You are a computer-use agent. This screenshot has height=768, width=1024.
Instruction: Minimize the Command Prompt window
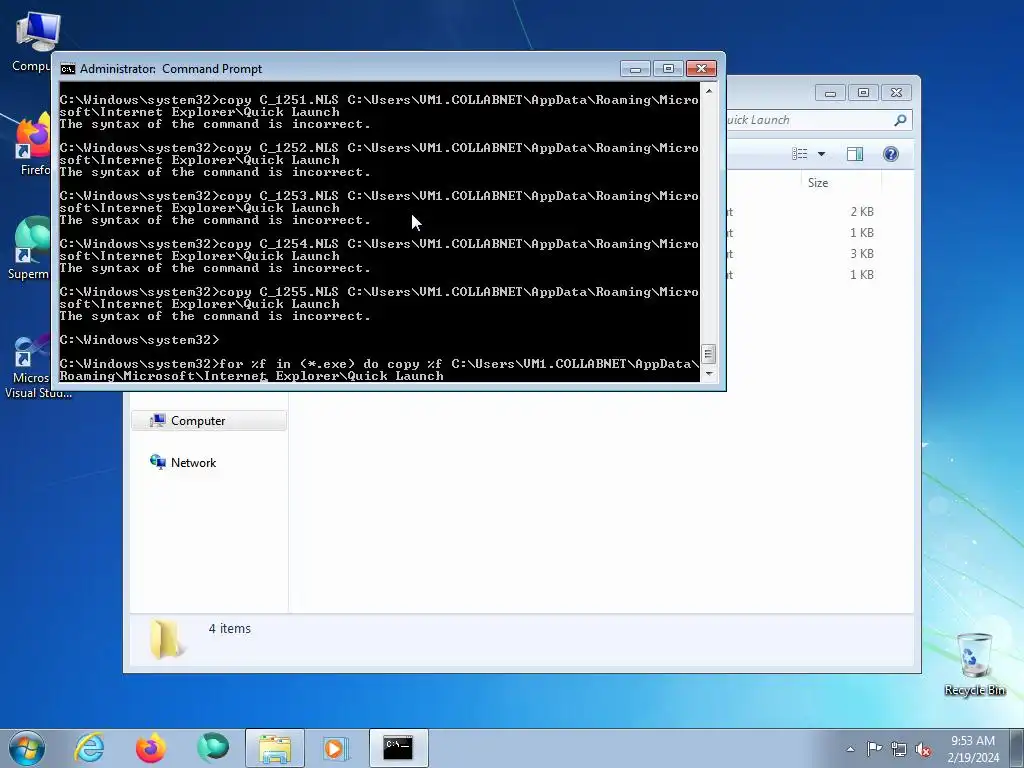[635, 69]
